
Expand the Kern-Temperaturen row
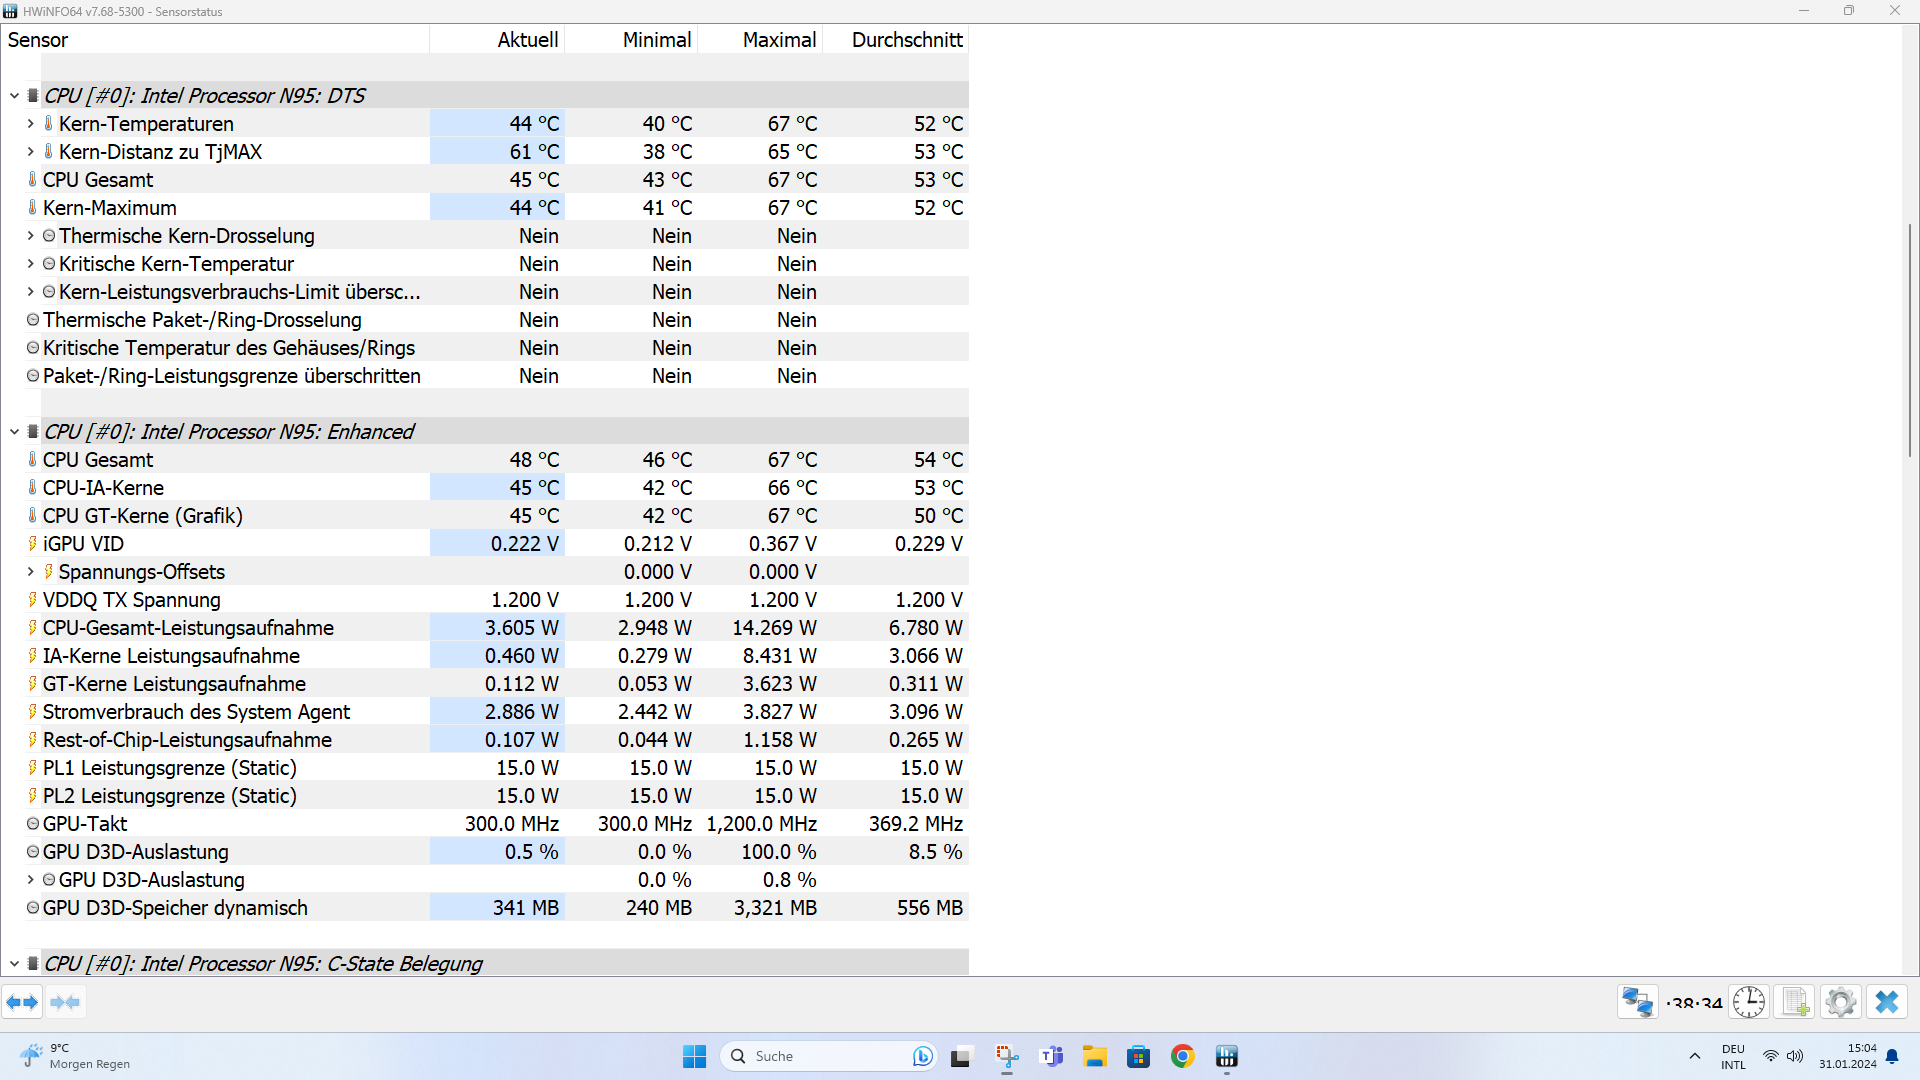(x=30, y=124)
